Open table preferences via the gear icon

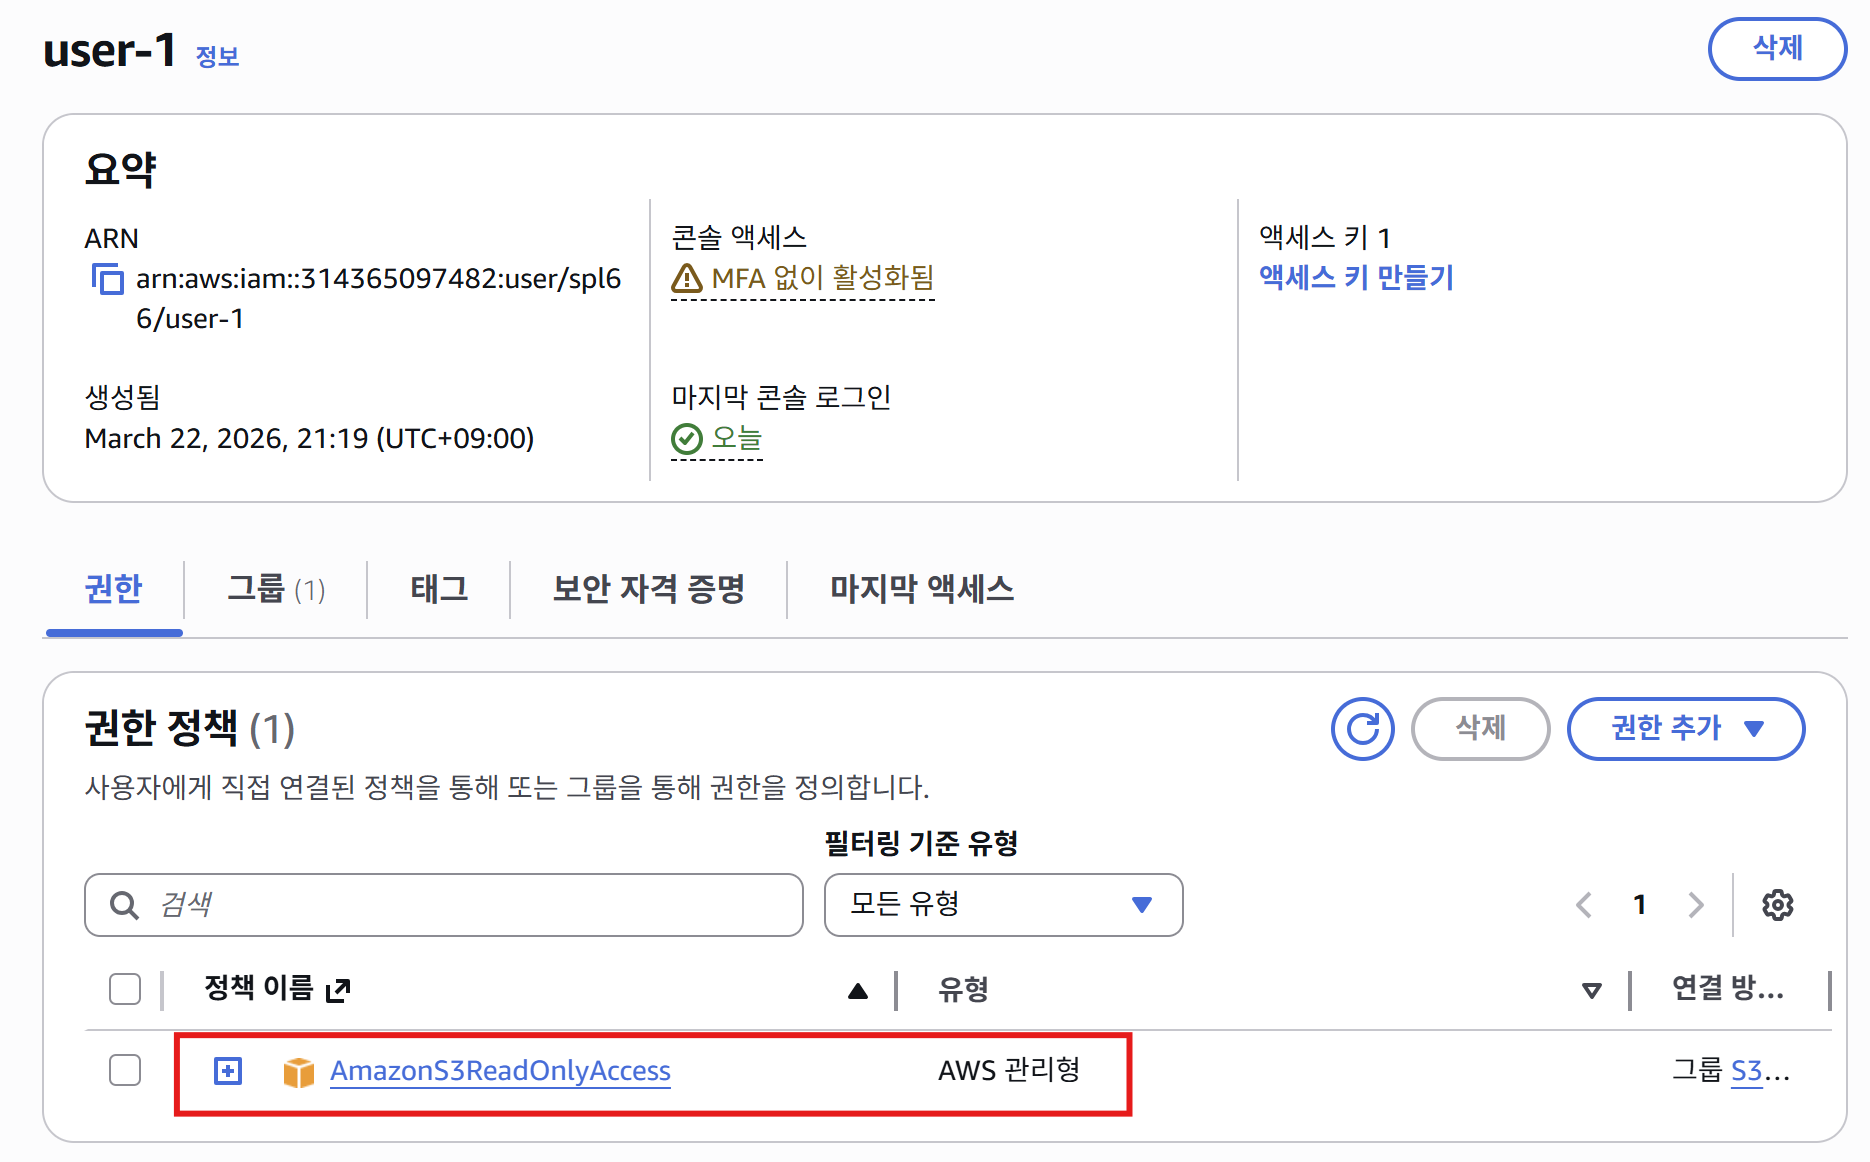tap(1778, 905)
